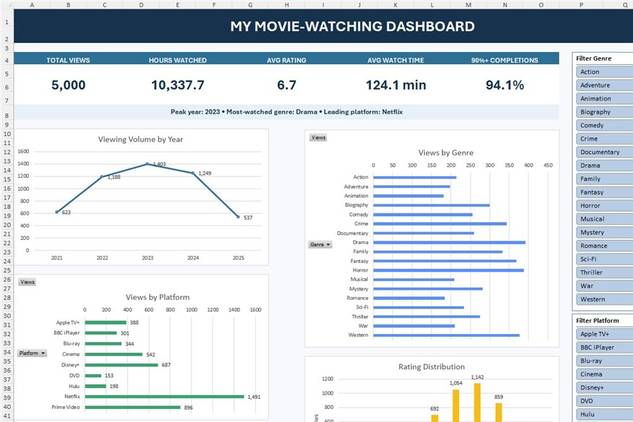This screenshot has width=633, height=422.
Task: Pick Mystery in Filter Genre slicer
Action: pyautogui.click(x=604, y=232)
